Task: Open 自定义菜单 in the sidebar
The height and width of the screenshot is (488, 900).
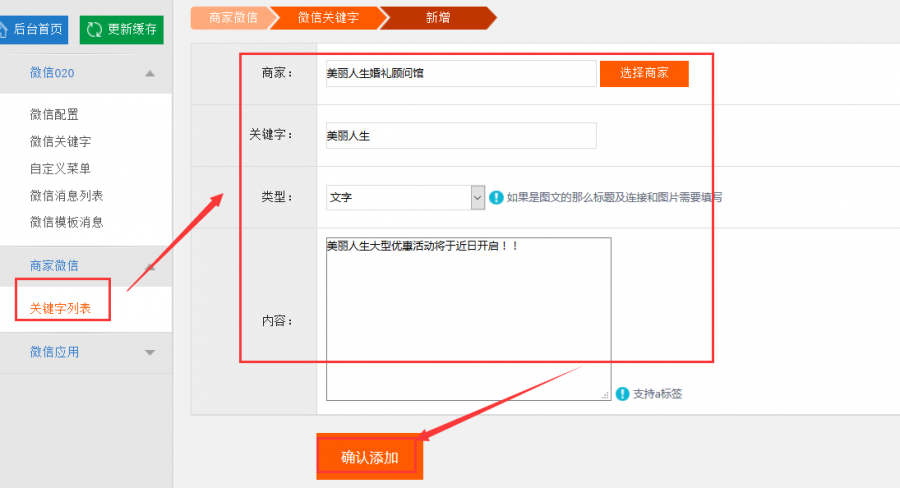Action: click(60, 168)
